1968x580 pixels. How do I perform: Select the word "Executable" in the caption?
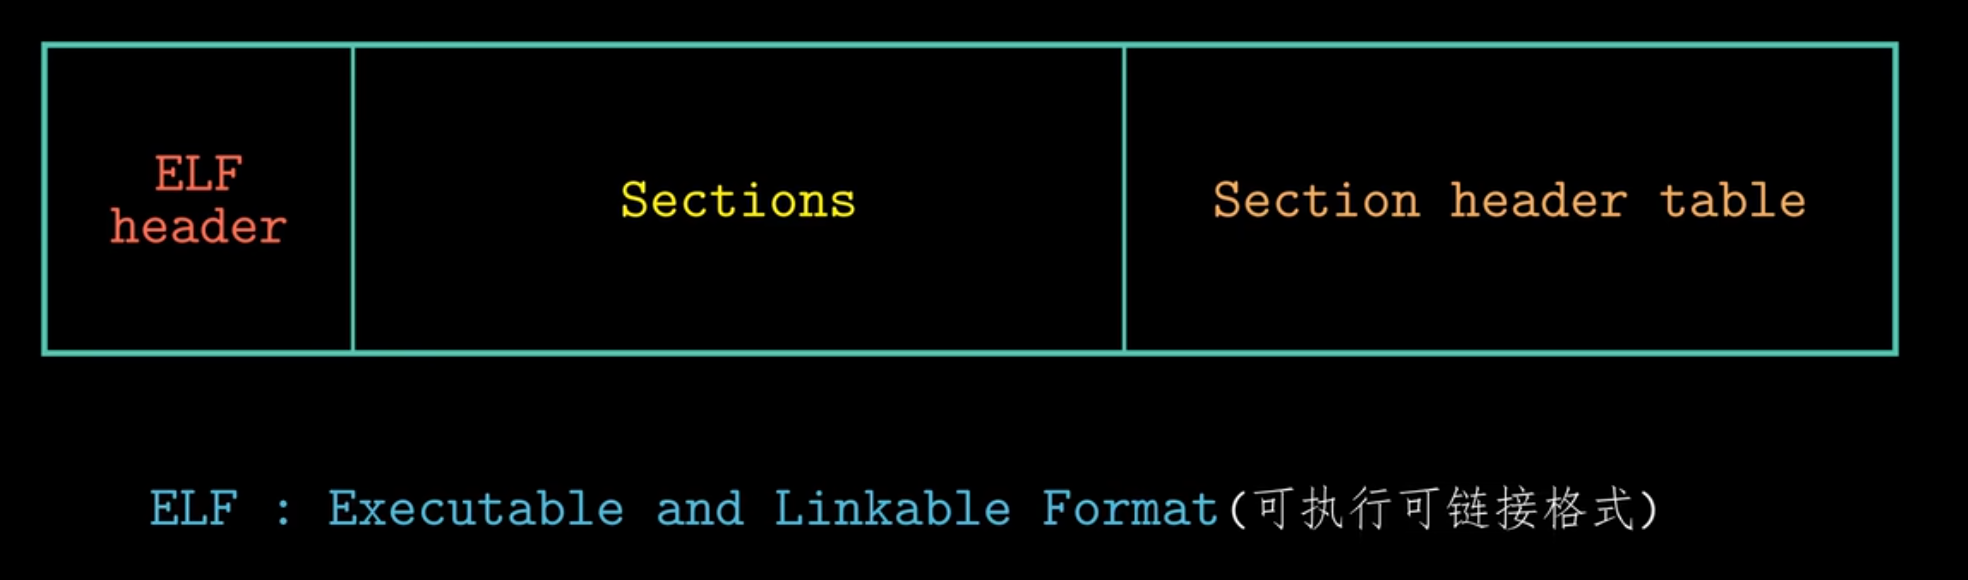476,508
